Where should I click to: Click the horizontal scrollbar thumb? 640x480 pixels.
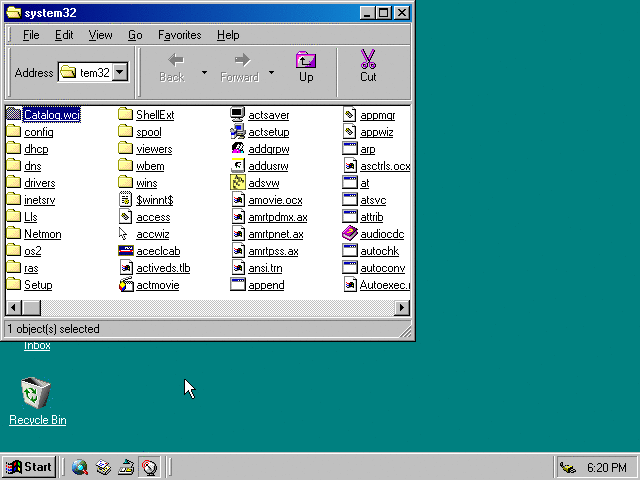[x=31, y=307]
